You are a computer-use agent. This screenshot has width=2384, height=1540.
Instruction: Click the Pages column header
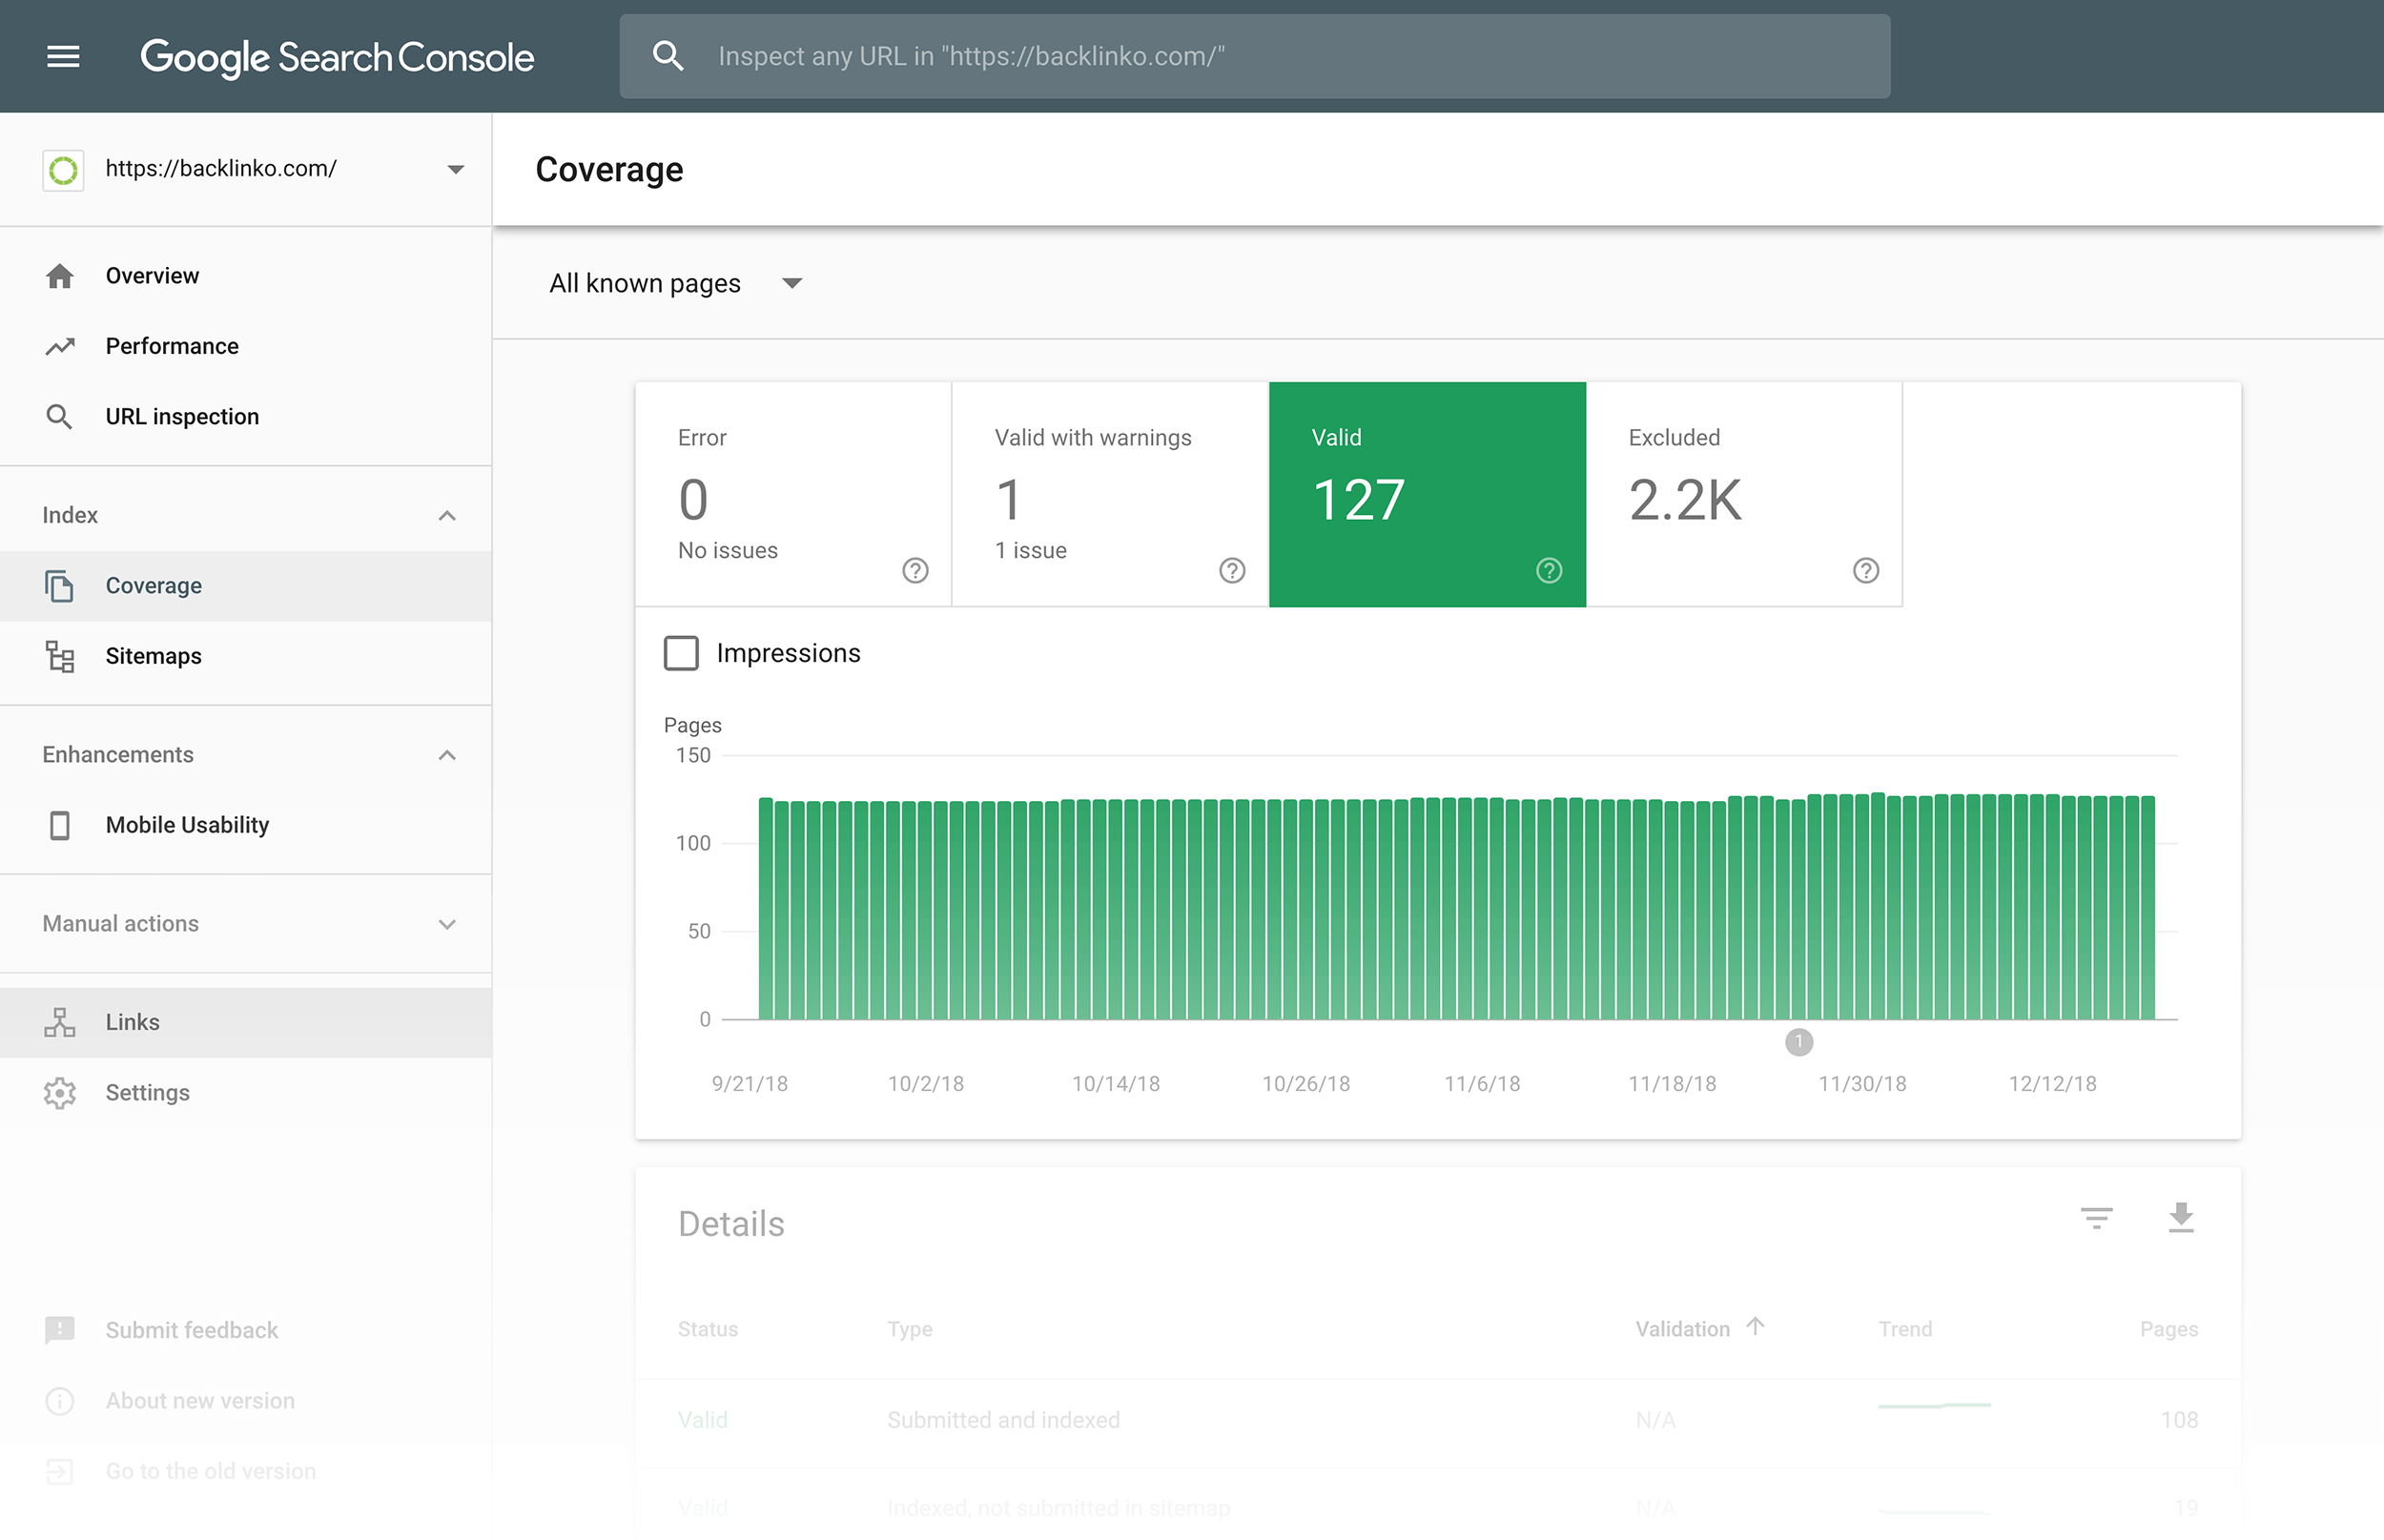pos(2168,1329)
